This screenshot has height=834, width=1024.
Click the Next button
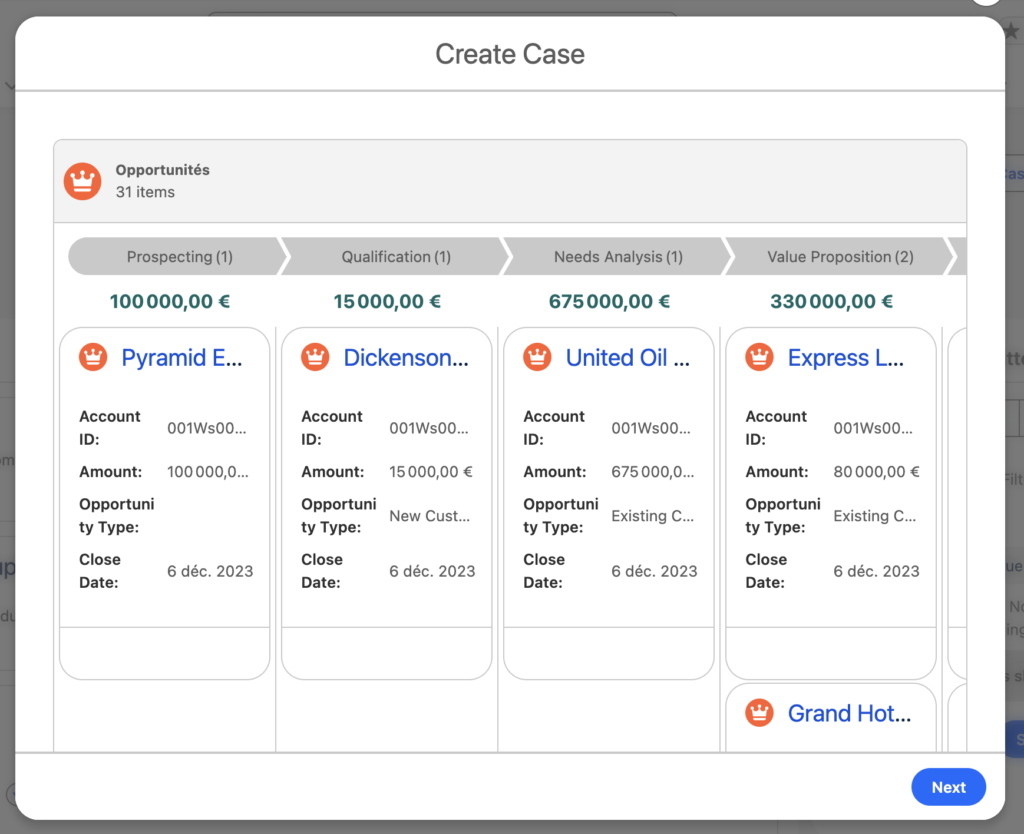coord(948,787)
